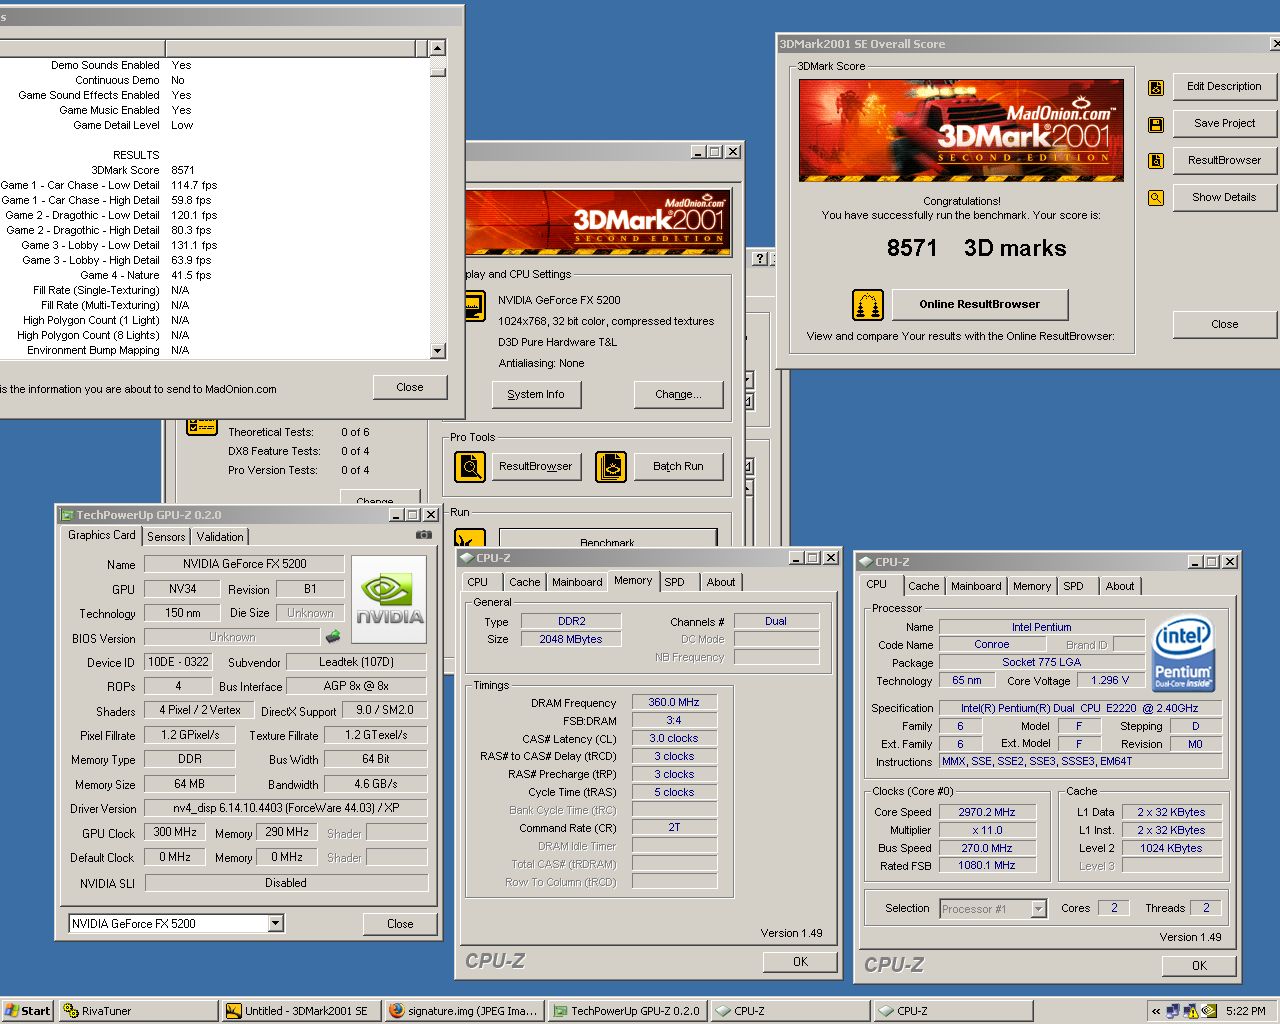
Task: Click the ResultBrowser icon in Overall Score window
Action: pos(1156,161)
